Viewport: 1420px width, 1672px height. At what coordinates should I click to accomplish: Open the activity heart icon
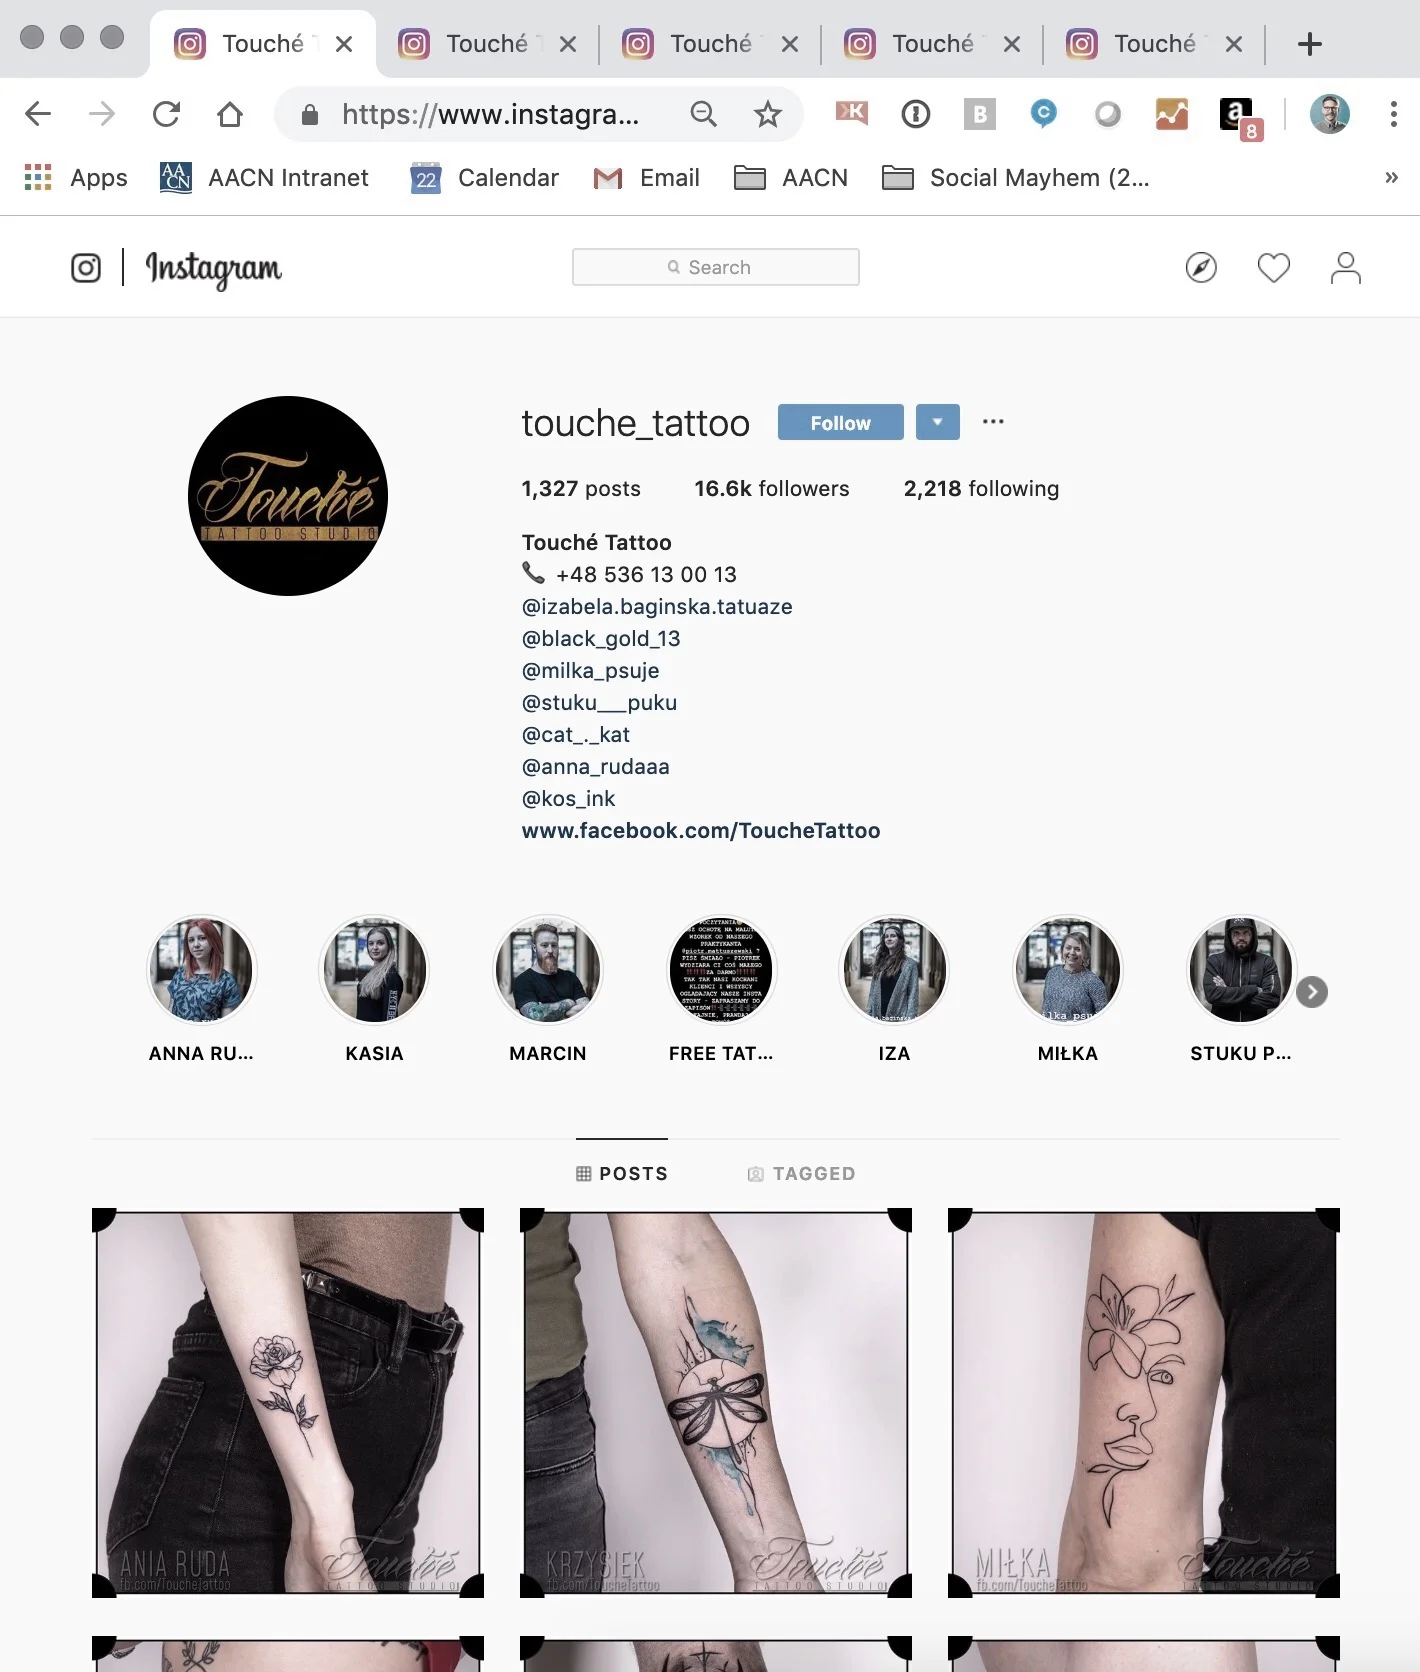pyautogui.click(x=1273, y=268)
